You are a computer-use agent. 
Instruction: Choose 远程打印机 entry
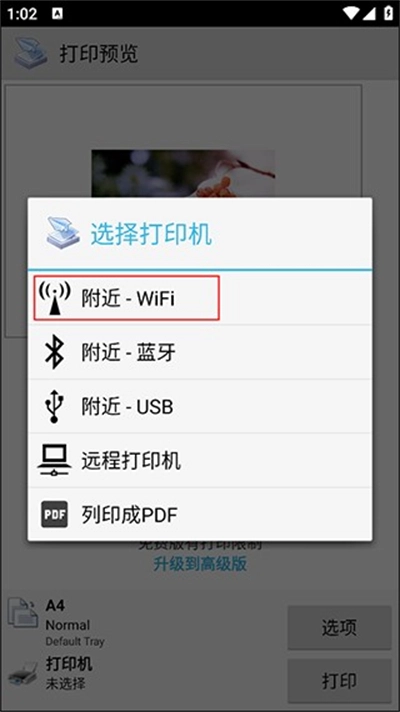pyautogui.click(x=200, y=460)
